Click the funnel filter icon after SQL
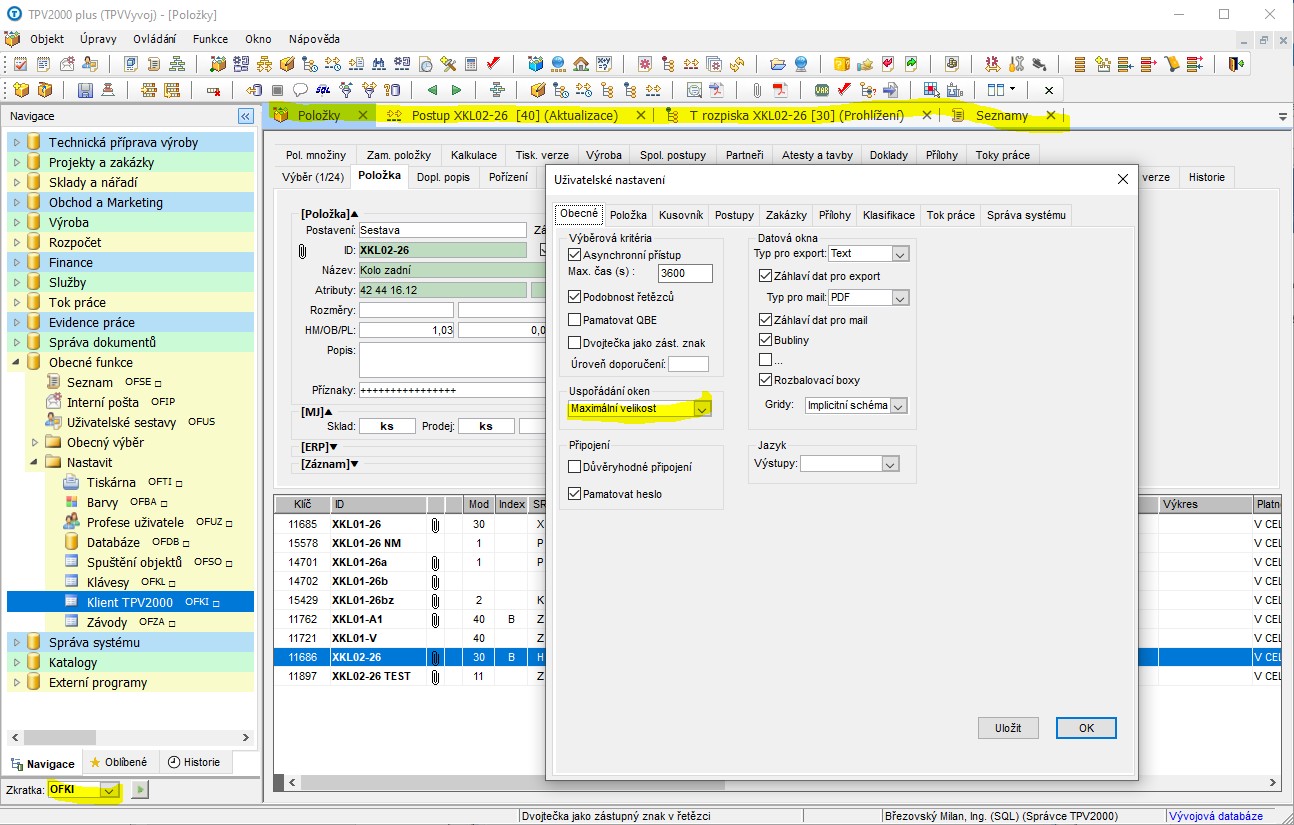The width and height of the screenshot is (1294, 825). coord(345,89)
